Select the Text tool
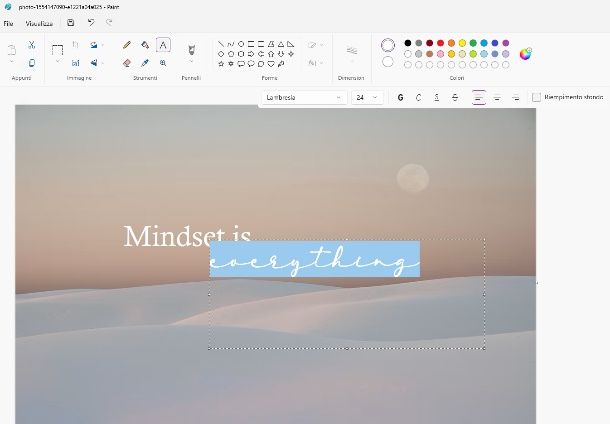The width and height of the screenshot is (610, 424). [x=163, y=45]
